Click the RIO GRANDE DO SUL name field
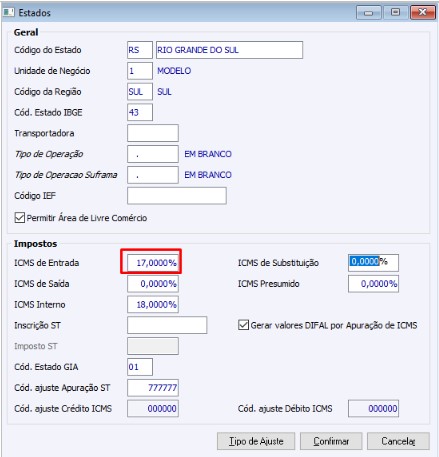 click(229, 50)
